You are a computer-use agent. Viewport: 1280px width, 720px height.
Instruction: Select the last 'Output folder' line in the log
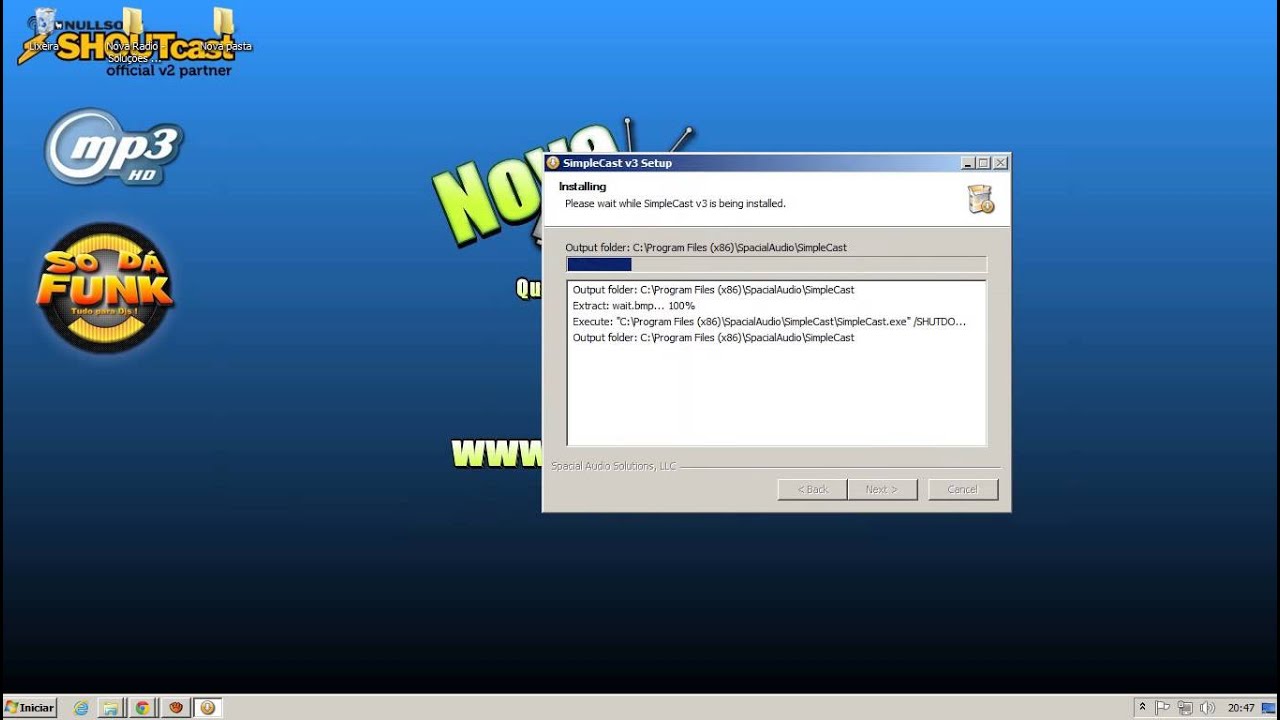[x=714, y=337]
